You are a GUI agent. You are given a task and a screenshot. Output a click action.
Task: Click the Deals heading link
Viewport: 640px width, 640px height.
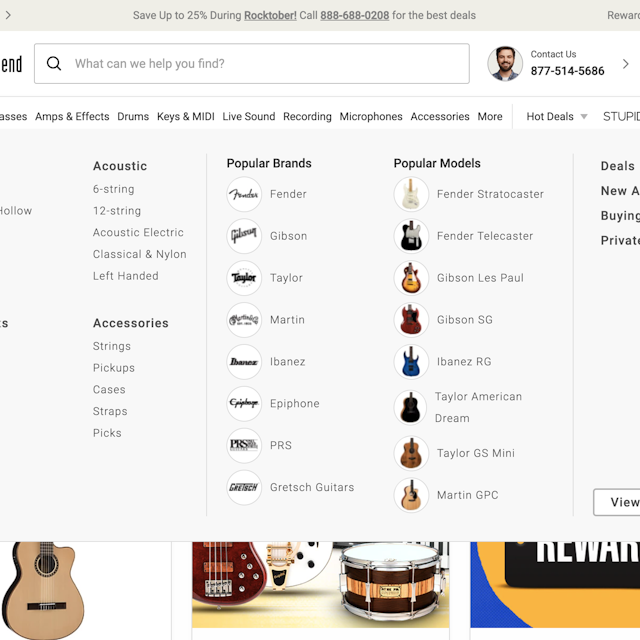618,166
